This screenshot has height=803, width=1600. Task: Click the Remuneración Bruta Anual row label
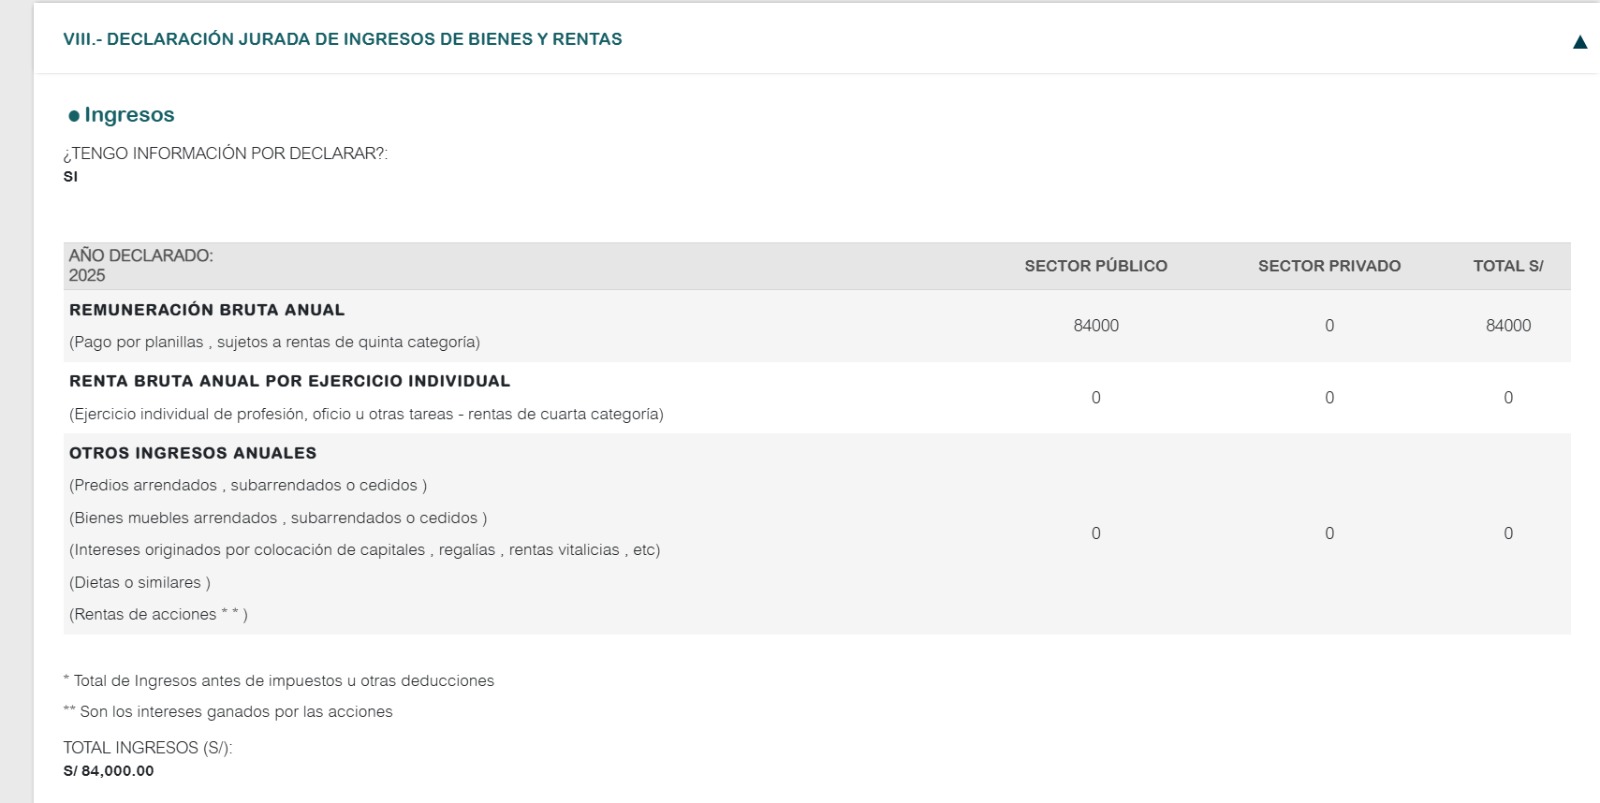[x=207, y=310]
